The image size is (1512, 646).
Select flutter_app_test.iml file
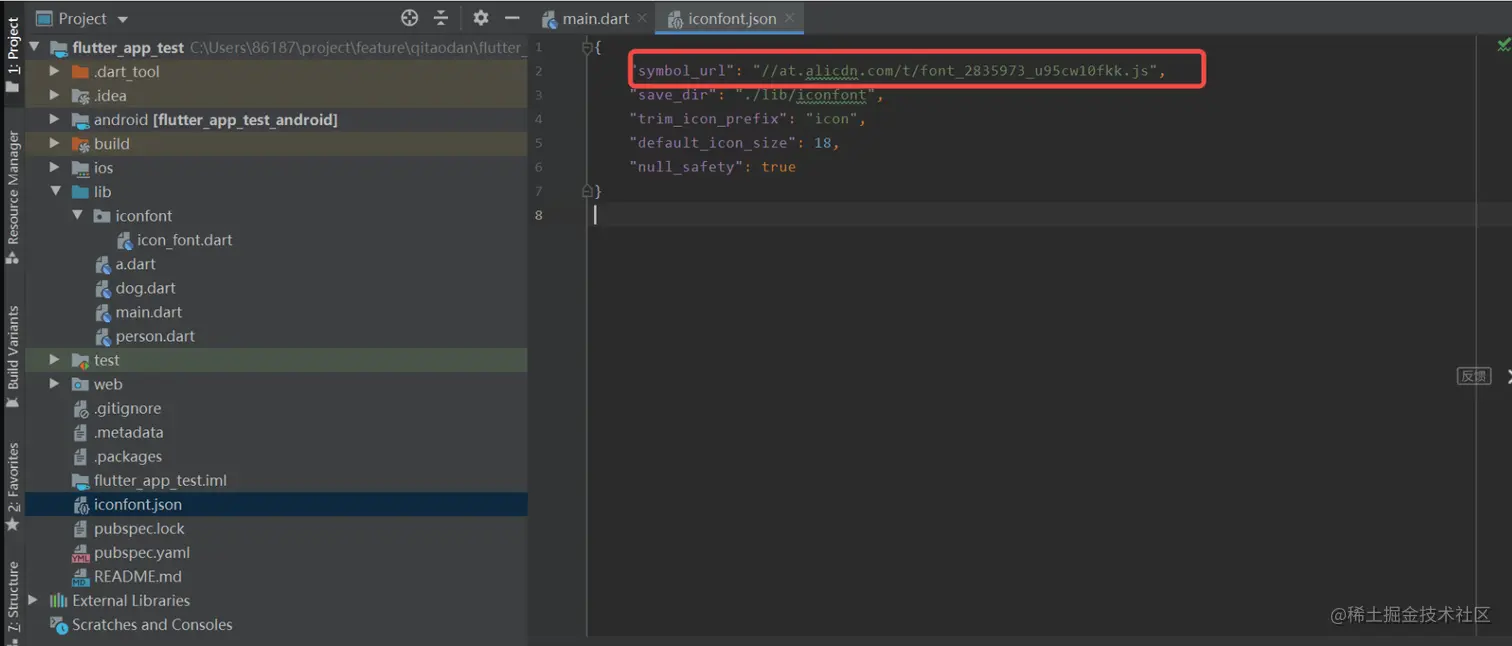coord(160,480)
